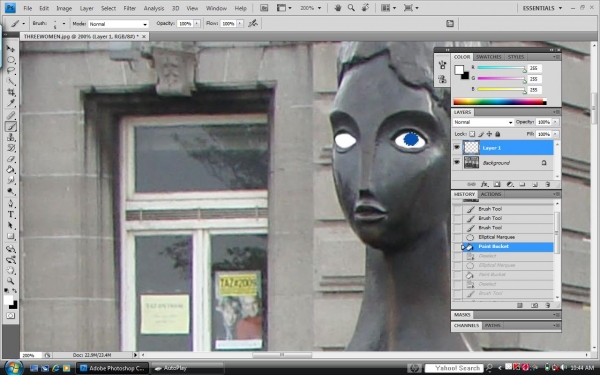Add a layer mask

tap(497, 184)
